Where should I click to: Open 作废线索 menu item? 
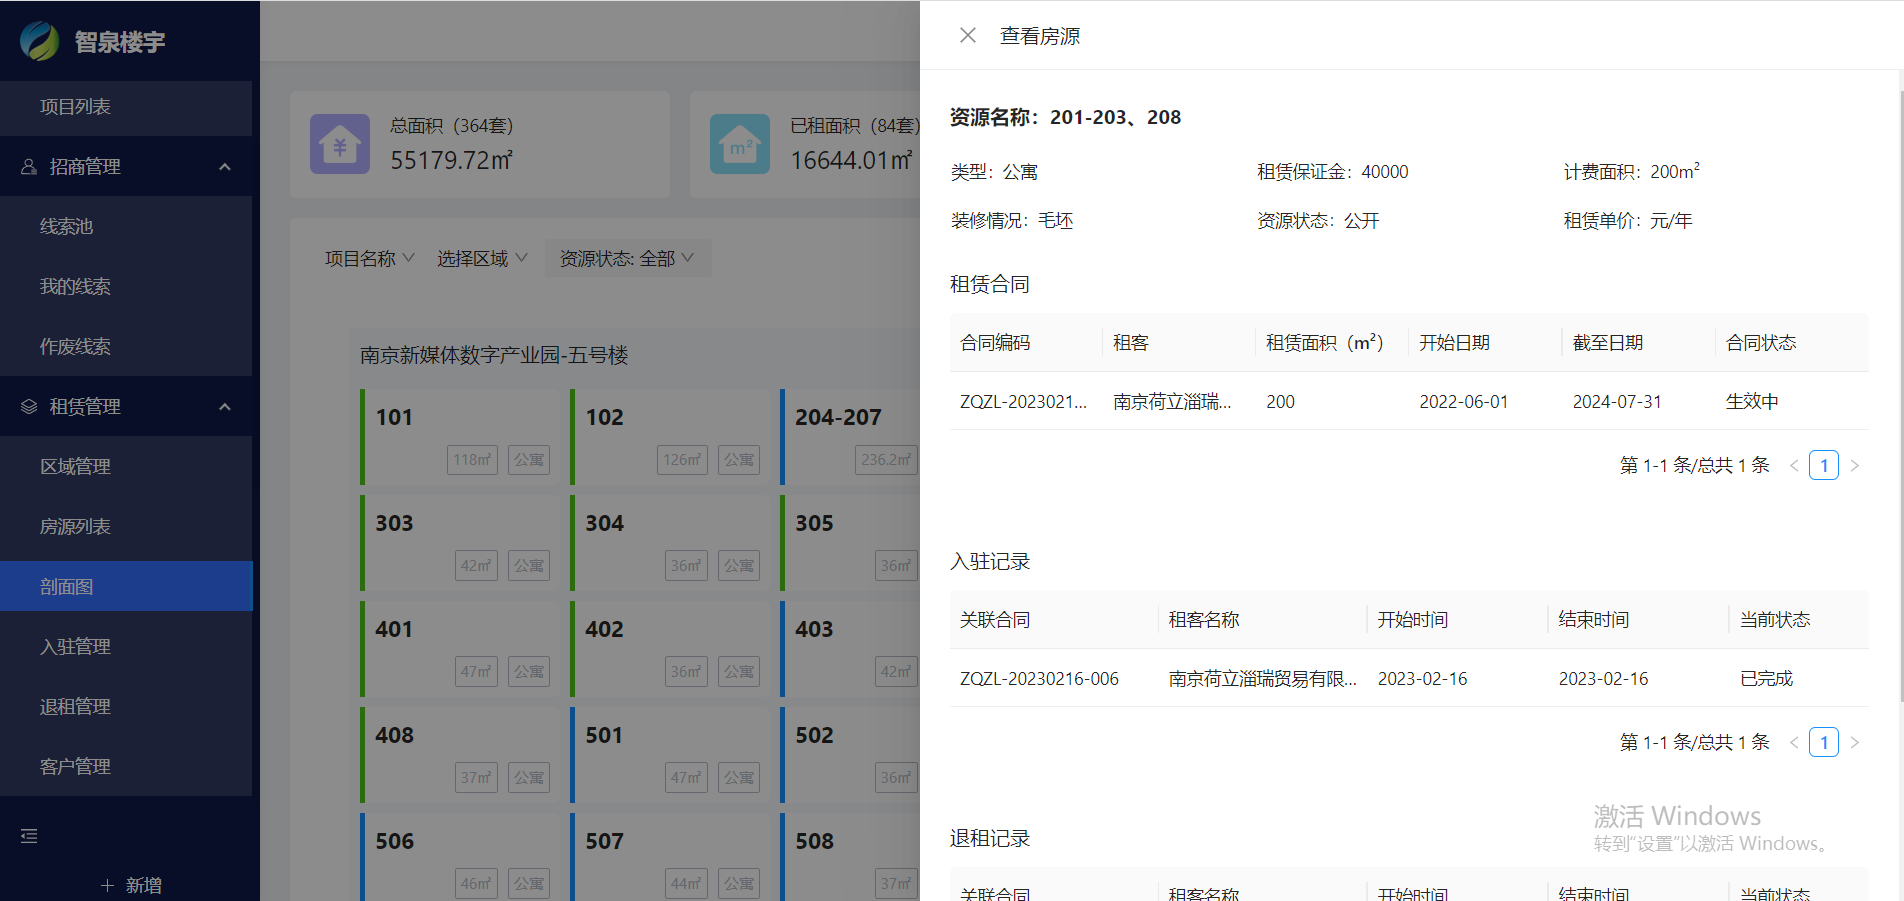point(126,347)
